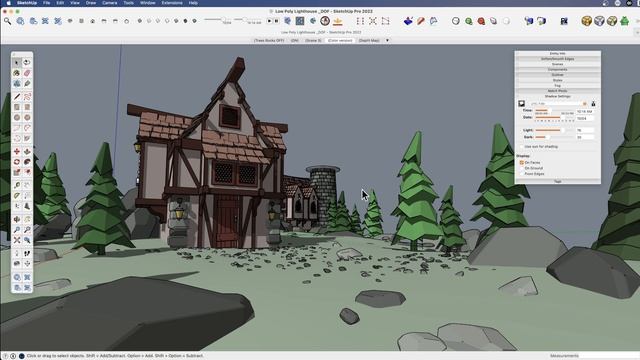
Task: Select the Walk footprints tool
Action: pyautogui.click(x=27, y=253)
